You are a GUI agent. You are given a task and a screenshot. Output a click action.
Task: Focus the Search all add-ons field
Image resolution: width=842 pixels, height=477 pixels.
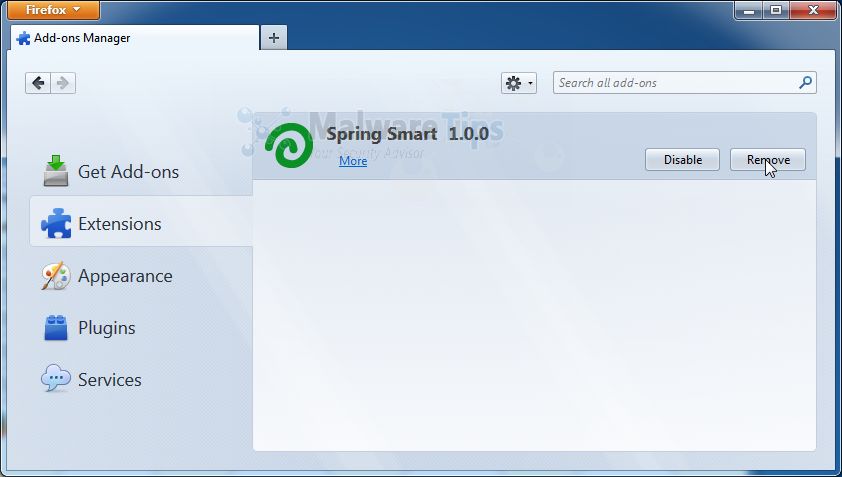(x=685, y=83)
